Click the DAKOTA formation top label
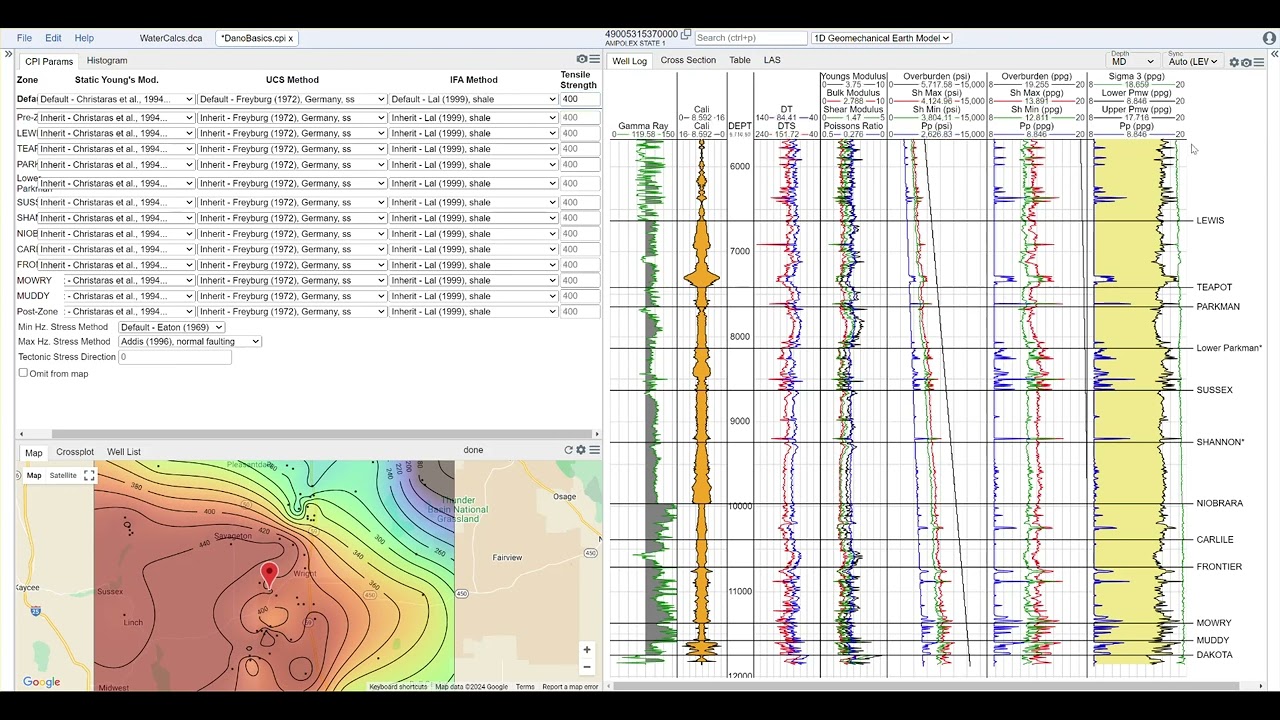The image size is (1280, 720). pos(1214,655)
